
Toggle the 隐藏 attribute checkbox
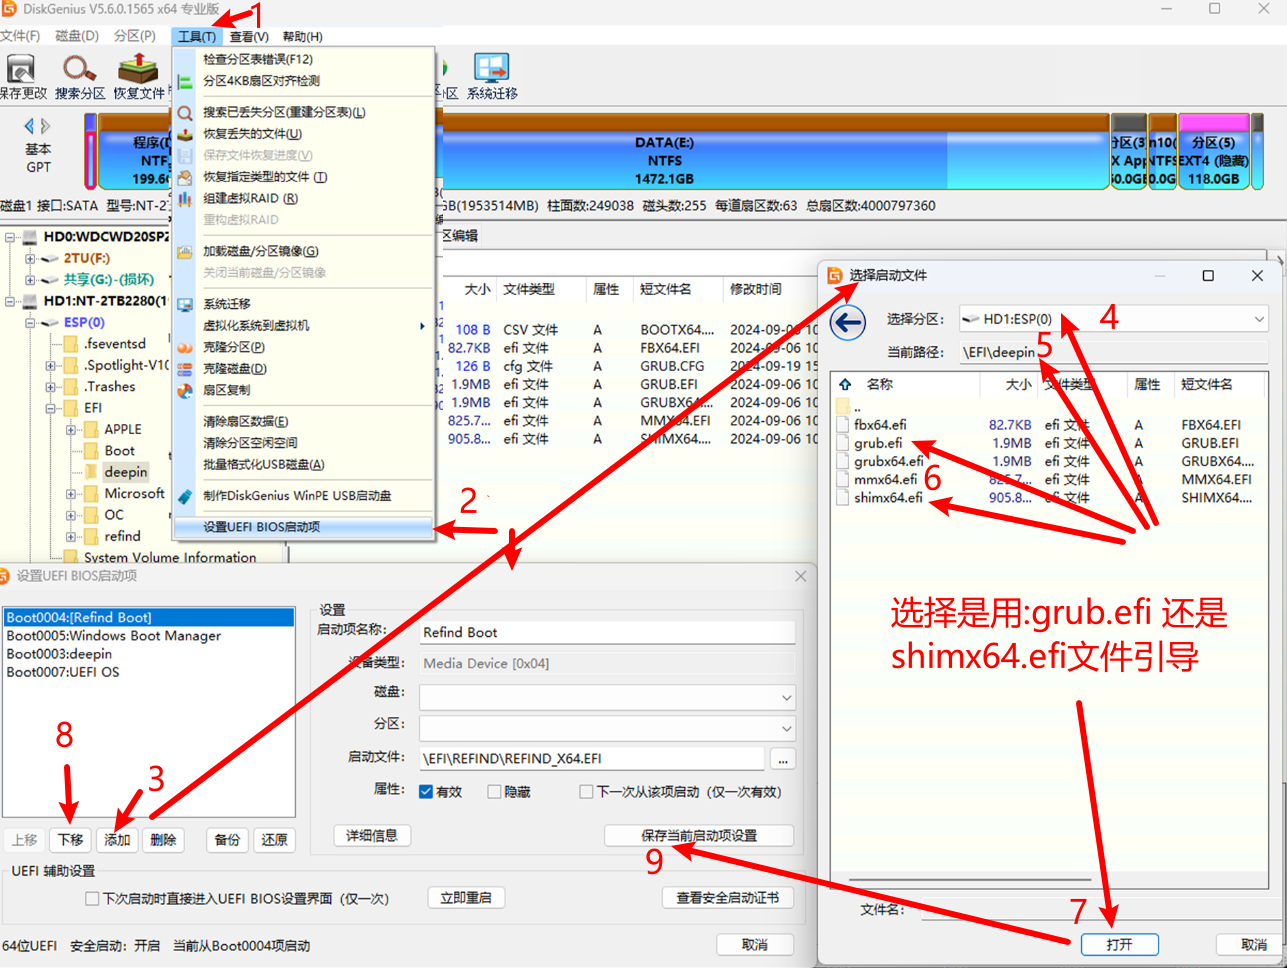pos(494,792)
